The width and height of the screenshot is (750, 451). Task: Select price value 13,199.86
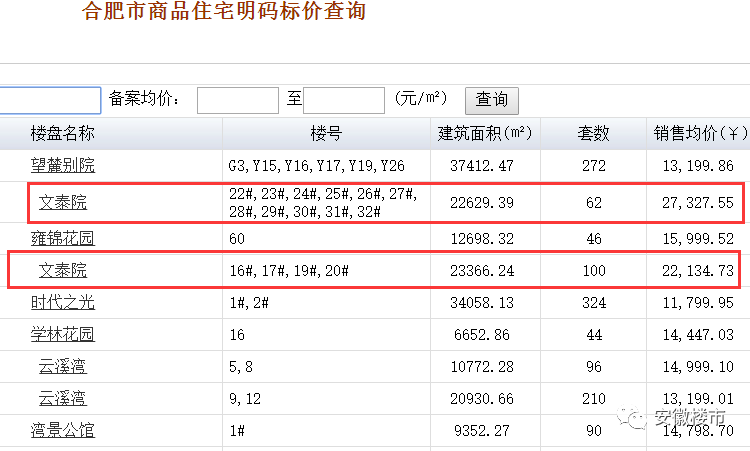point(698,166)
